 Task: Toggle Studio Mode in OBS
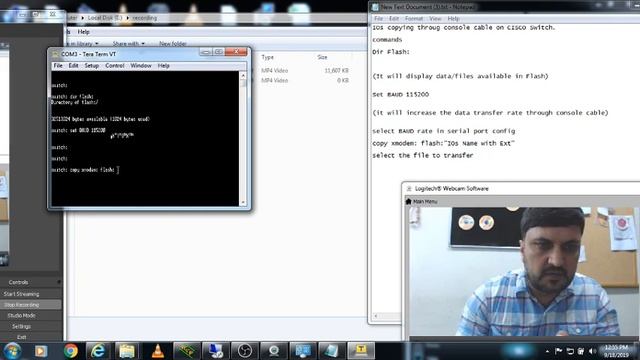(x=21, y=316)
